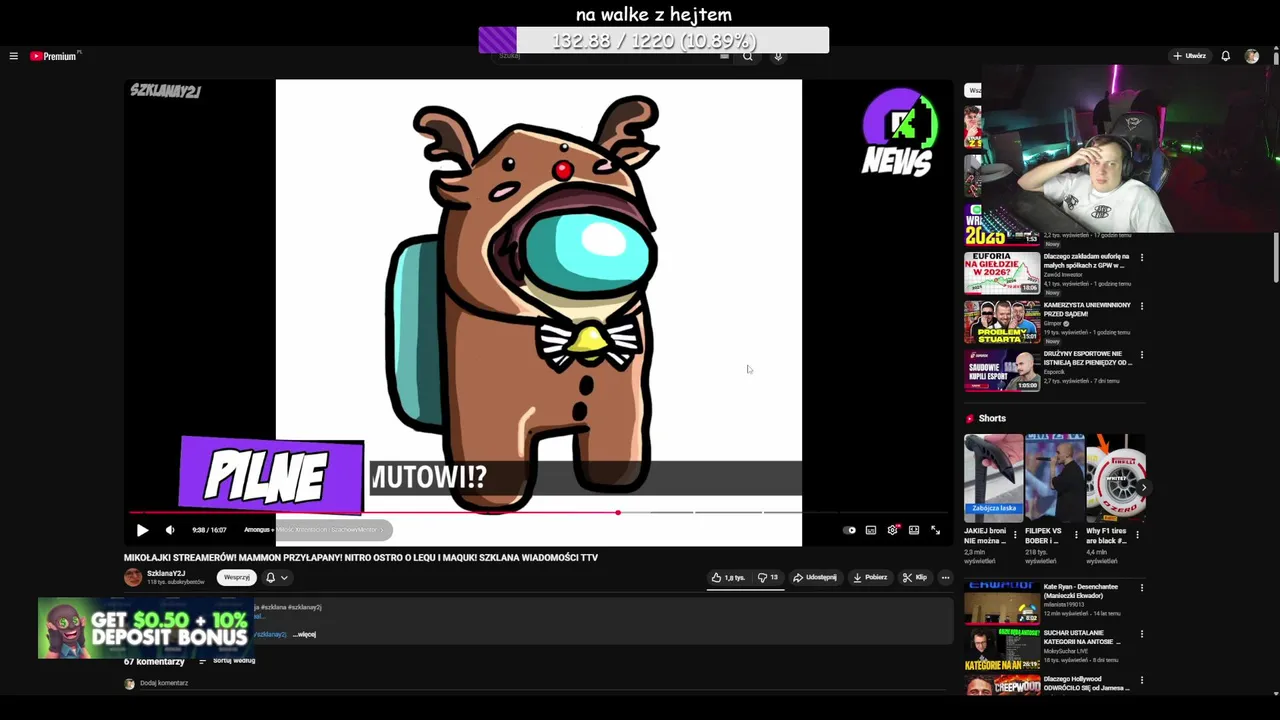This screenshot has height=720, width=1280.
Task: Open Drużyny esportowe nie istnieją video
Action: 1087,358
